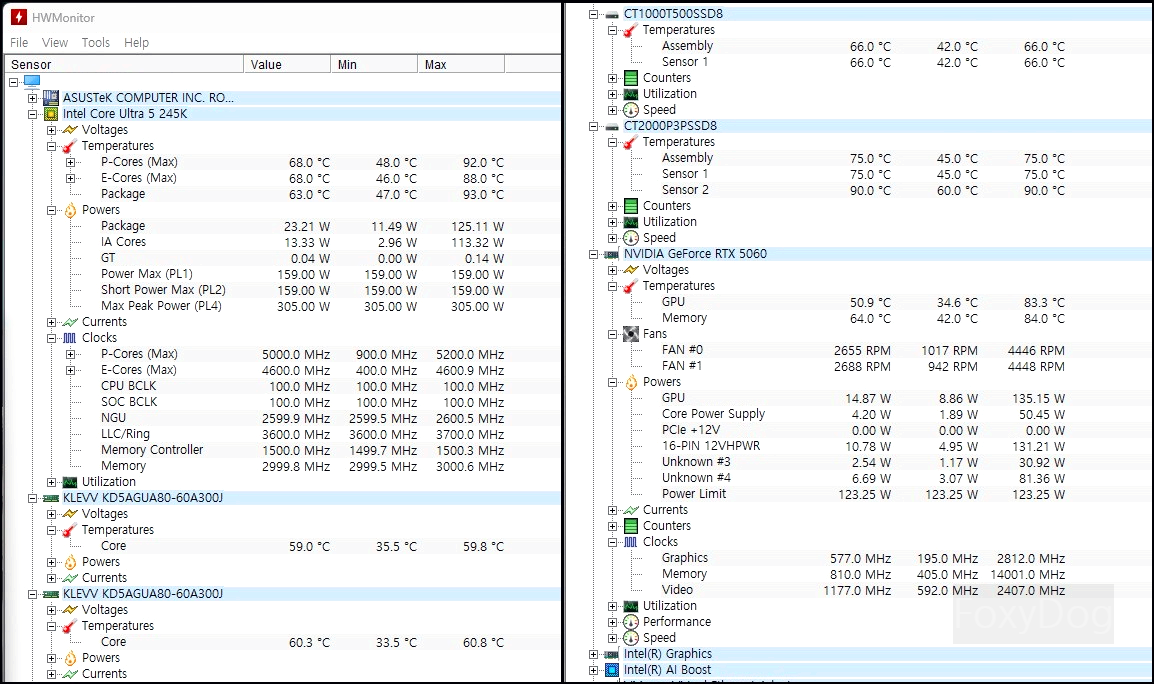Viewport: 1154px width, 684px height.
Task: Select the CPU Package temperature row
Action: pos(302,194)
